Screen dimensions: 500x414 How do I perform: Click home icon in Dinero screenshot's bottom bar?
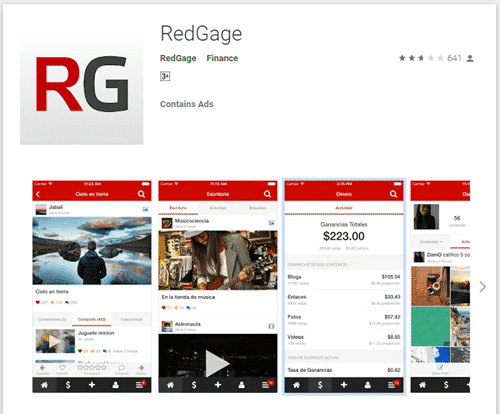[296, 385]
